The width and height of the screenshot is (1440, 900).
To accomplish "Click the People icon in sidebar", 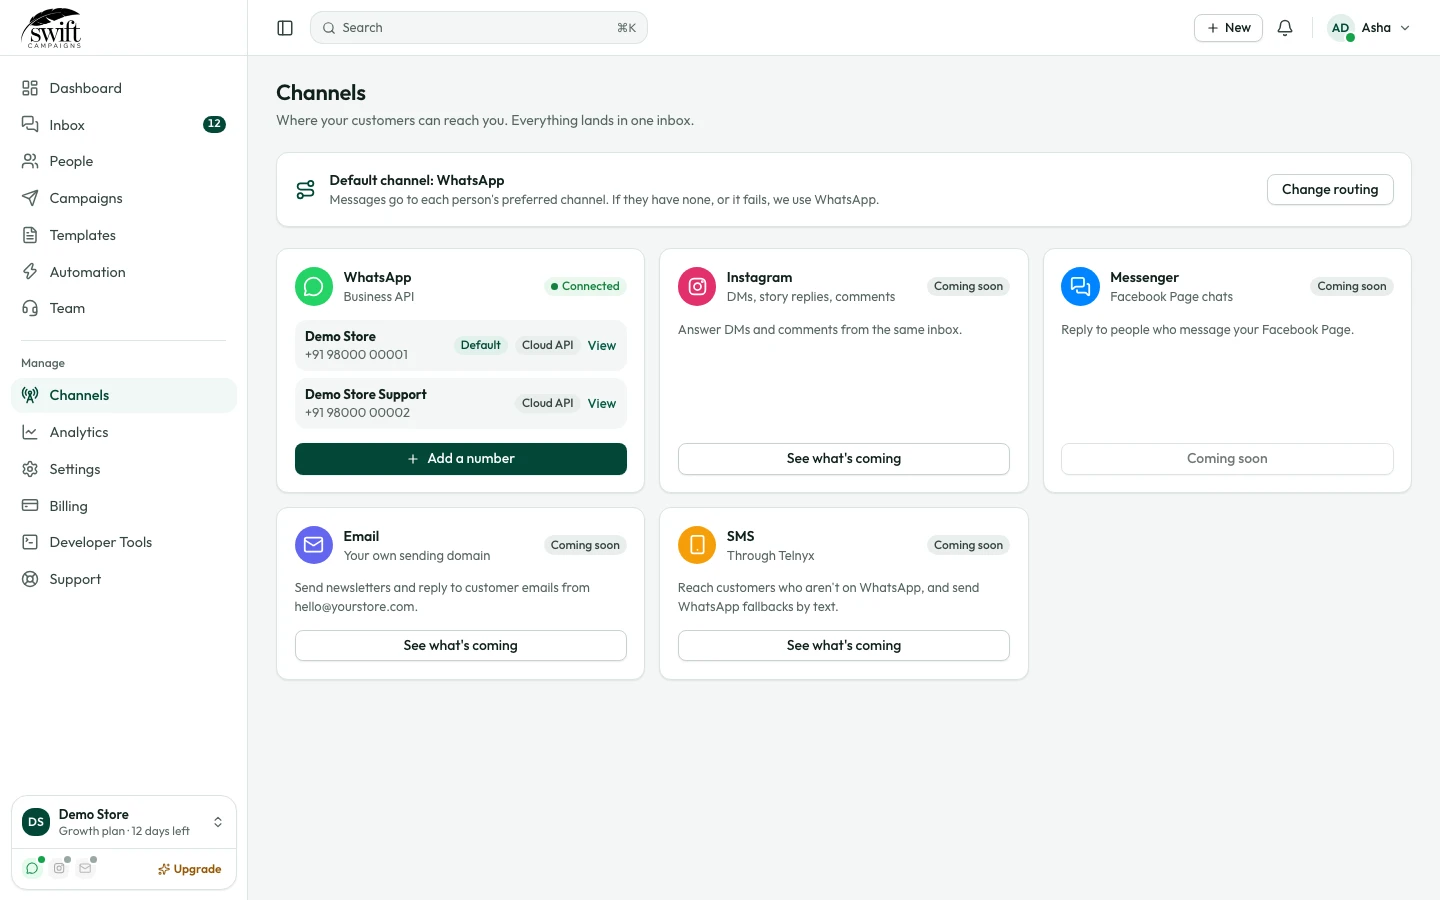I will [30, 161].
